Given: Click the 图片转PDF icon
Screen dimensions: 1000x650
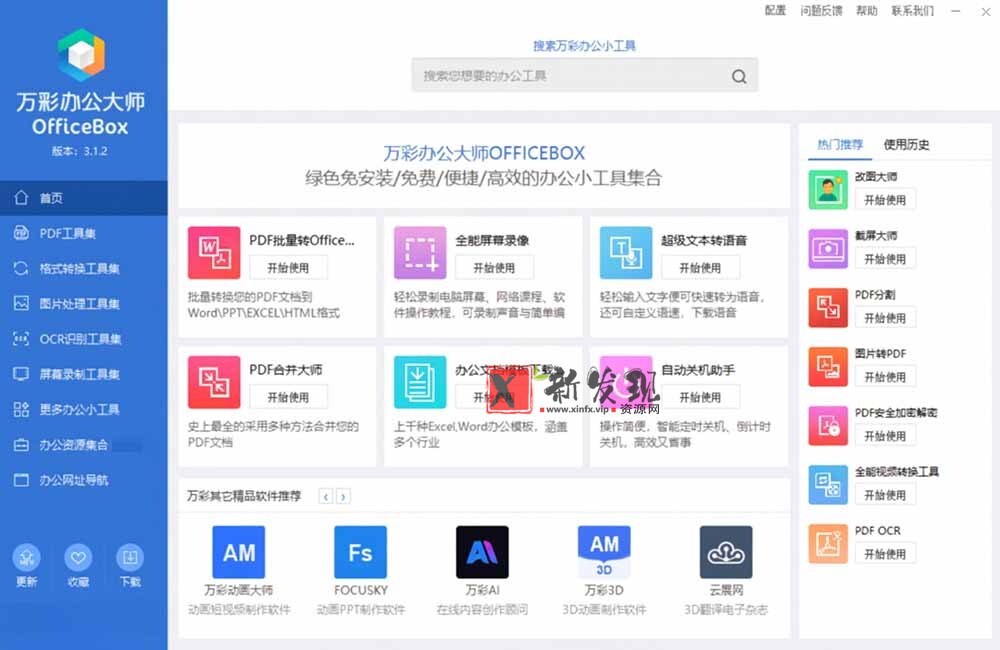Looking at the screenshot, I should pos(828,366).
